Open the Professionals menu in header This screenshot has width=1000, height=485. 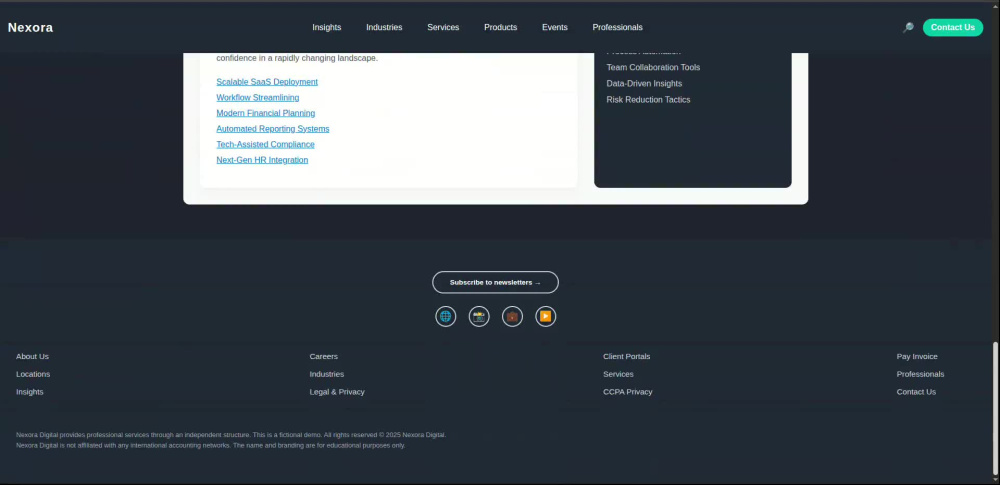[617, 27]
